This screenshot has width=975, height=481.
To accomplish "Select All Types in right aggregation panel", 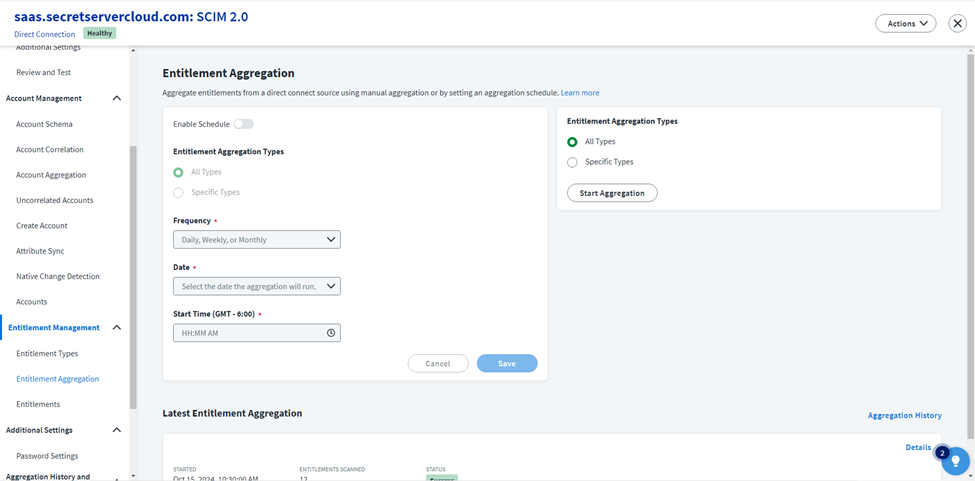I will tap(573, 142).
